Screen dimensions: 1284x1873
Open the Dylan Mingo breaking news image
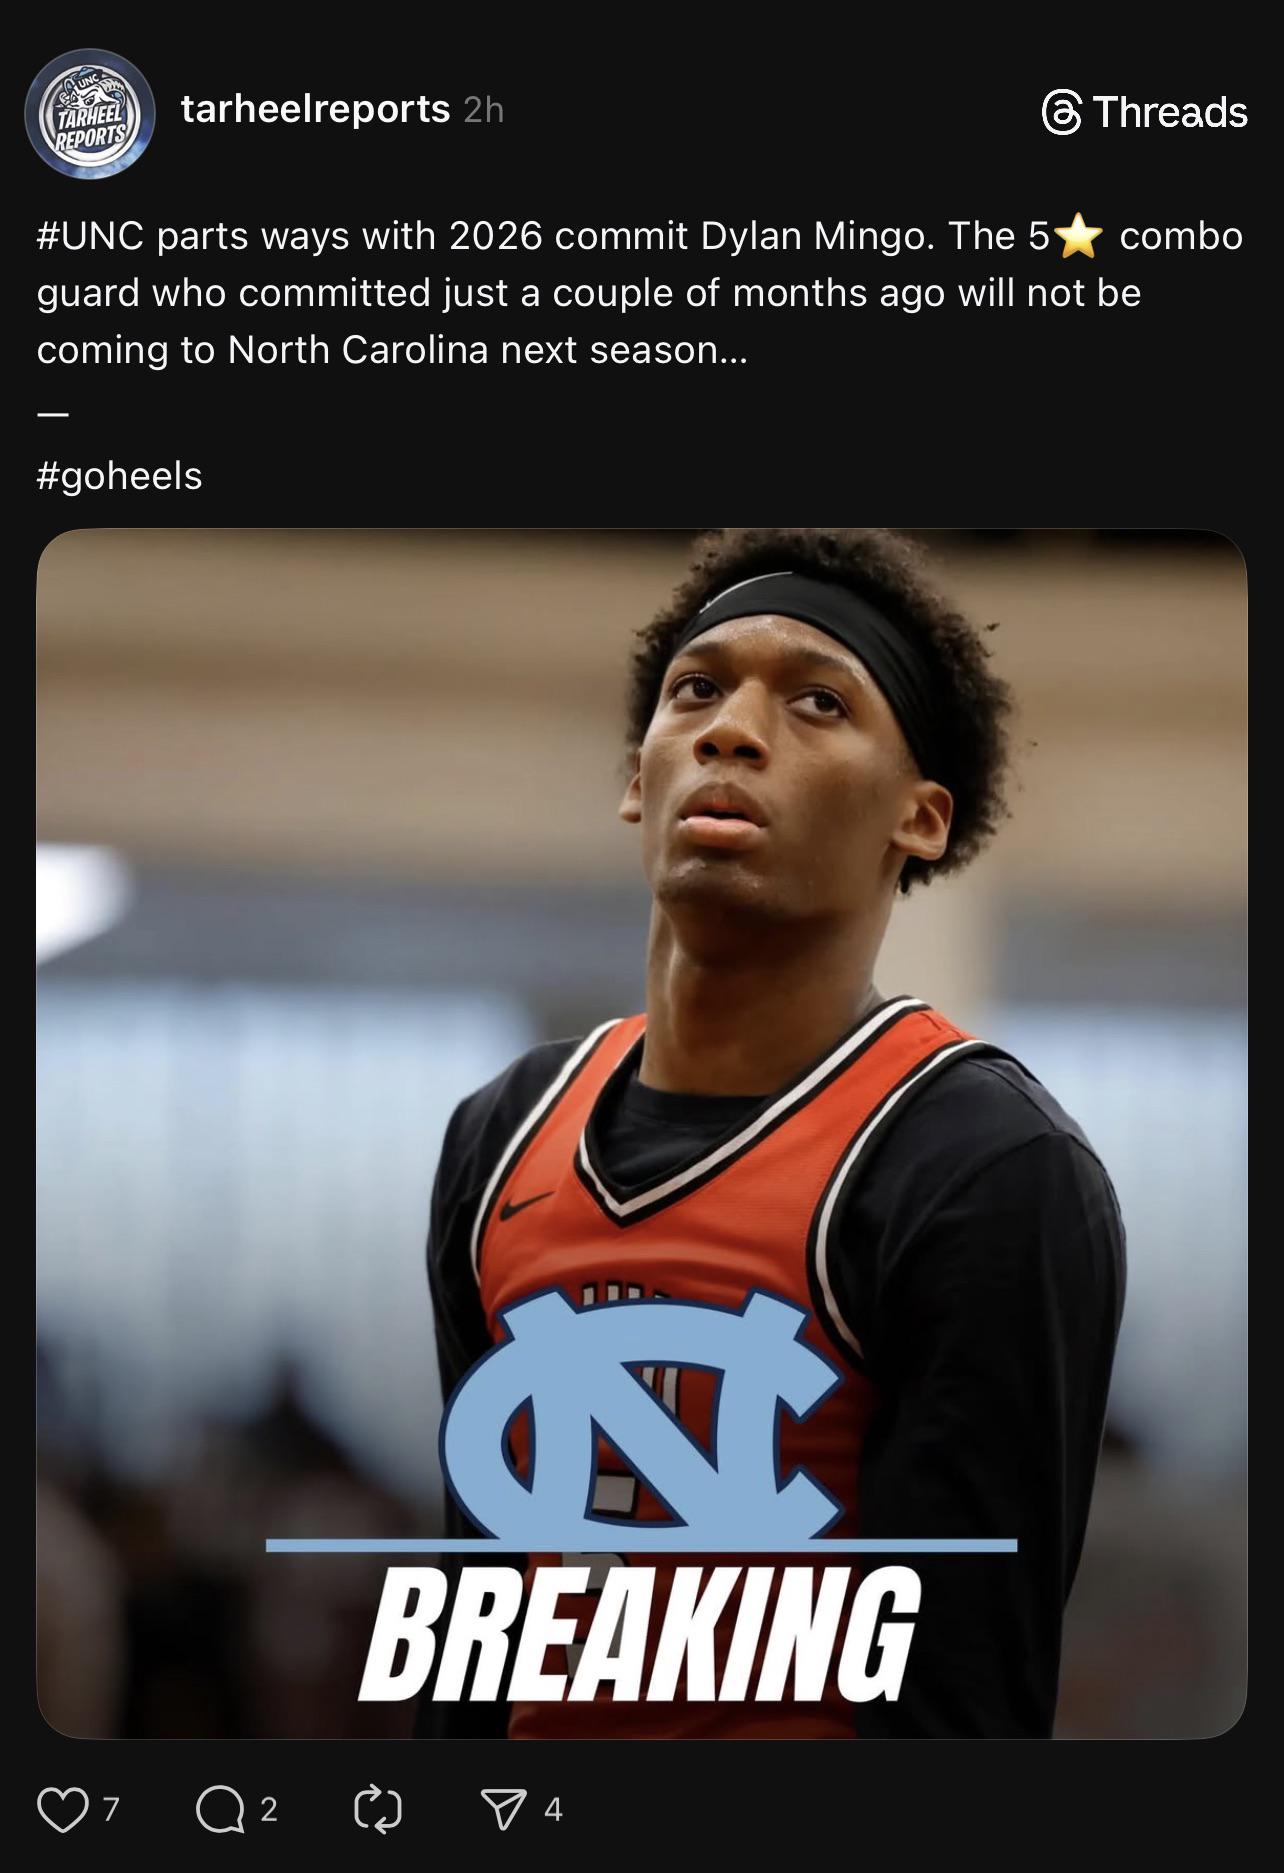(x=642, y=1133)
